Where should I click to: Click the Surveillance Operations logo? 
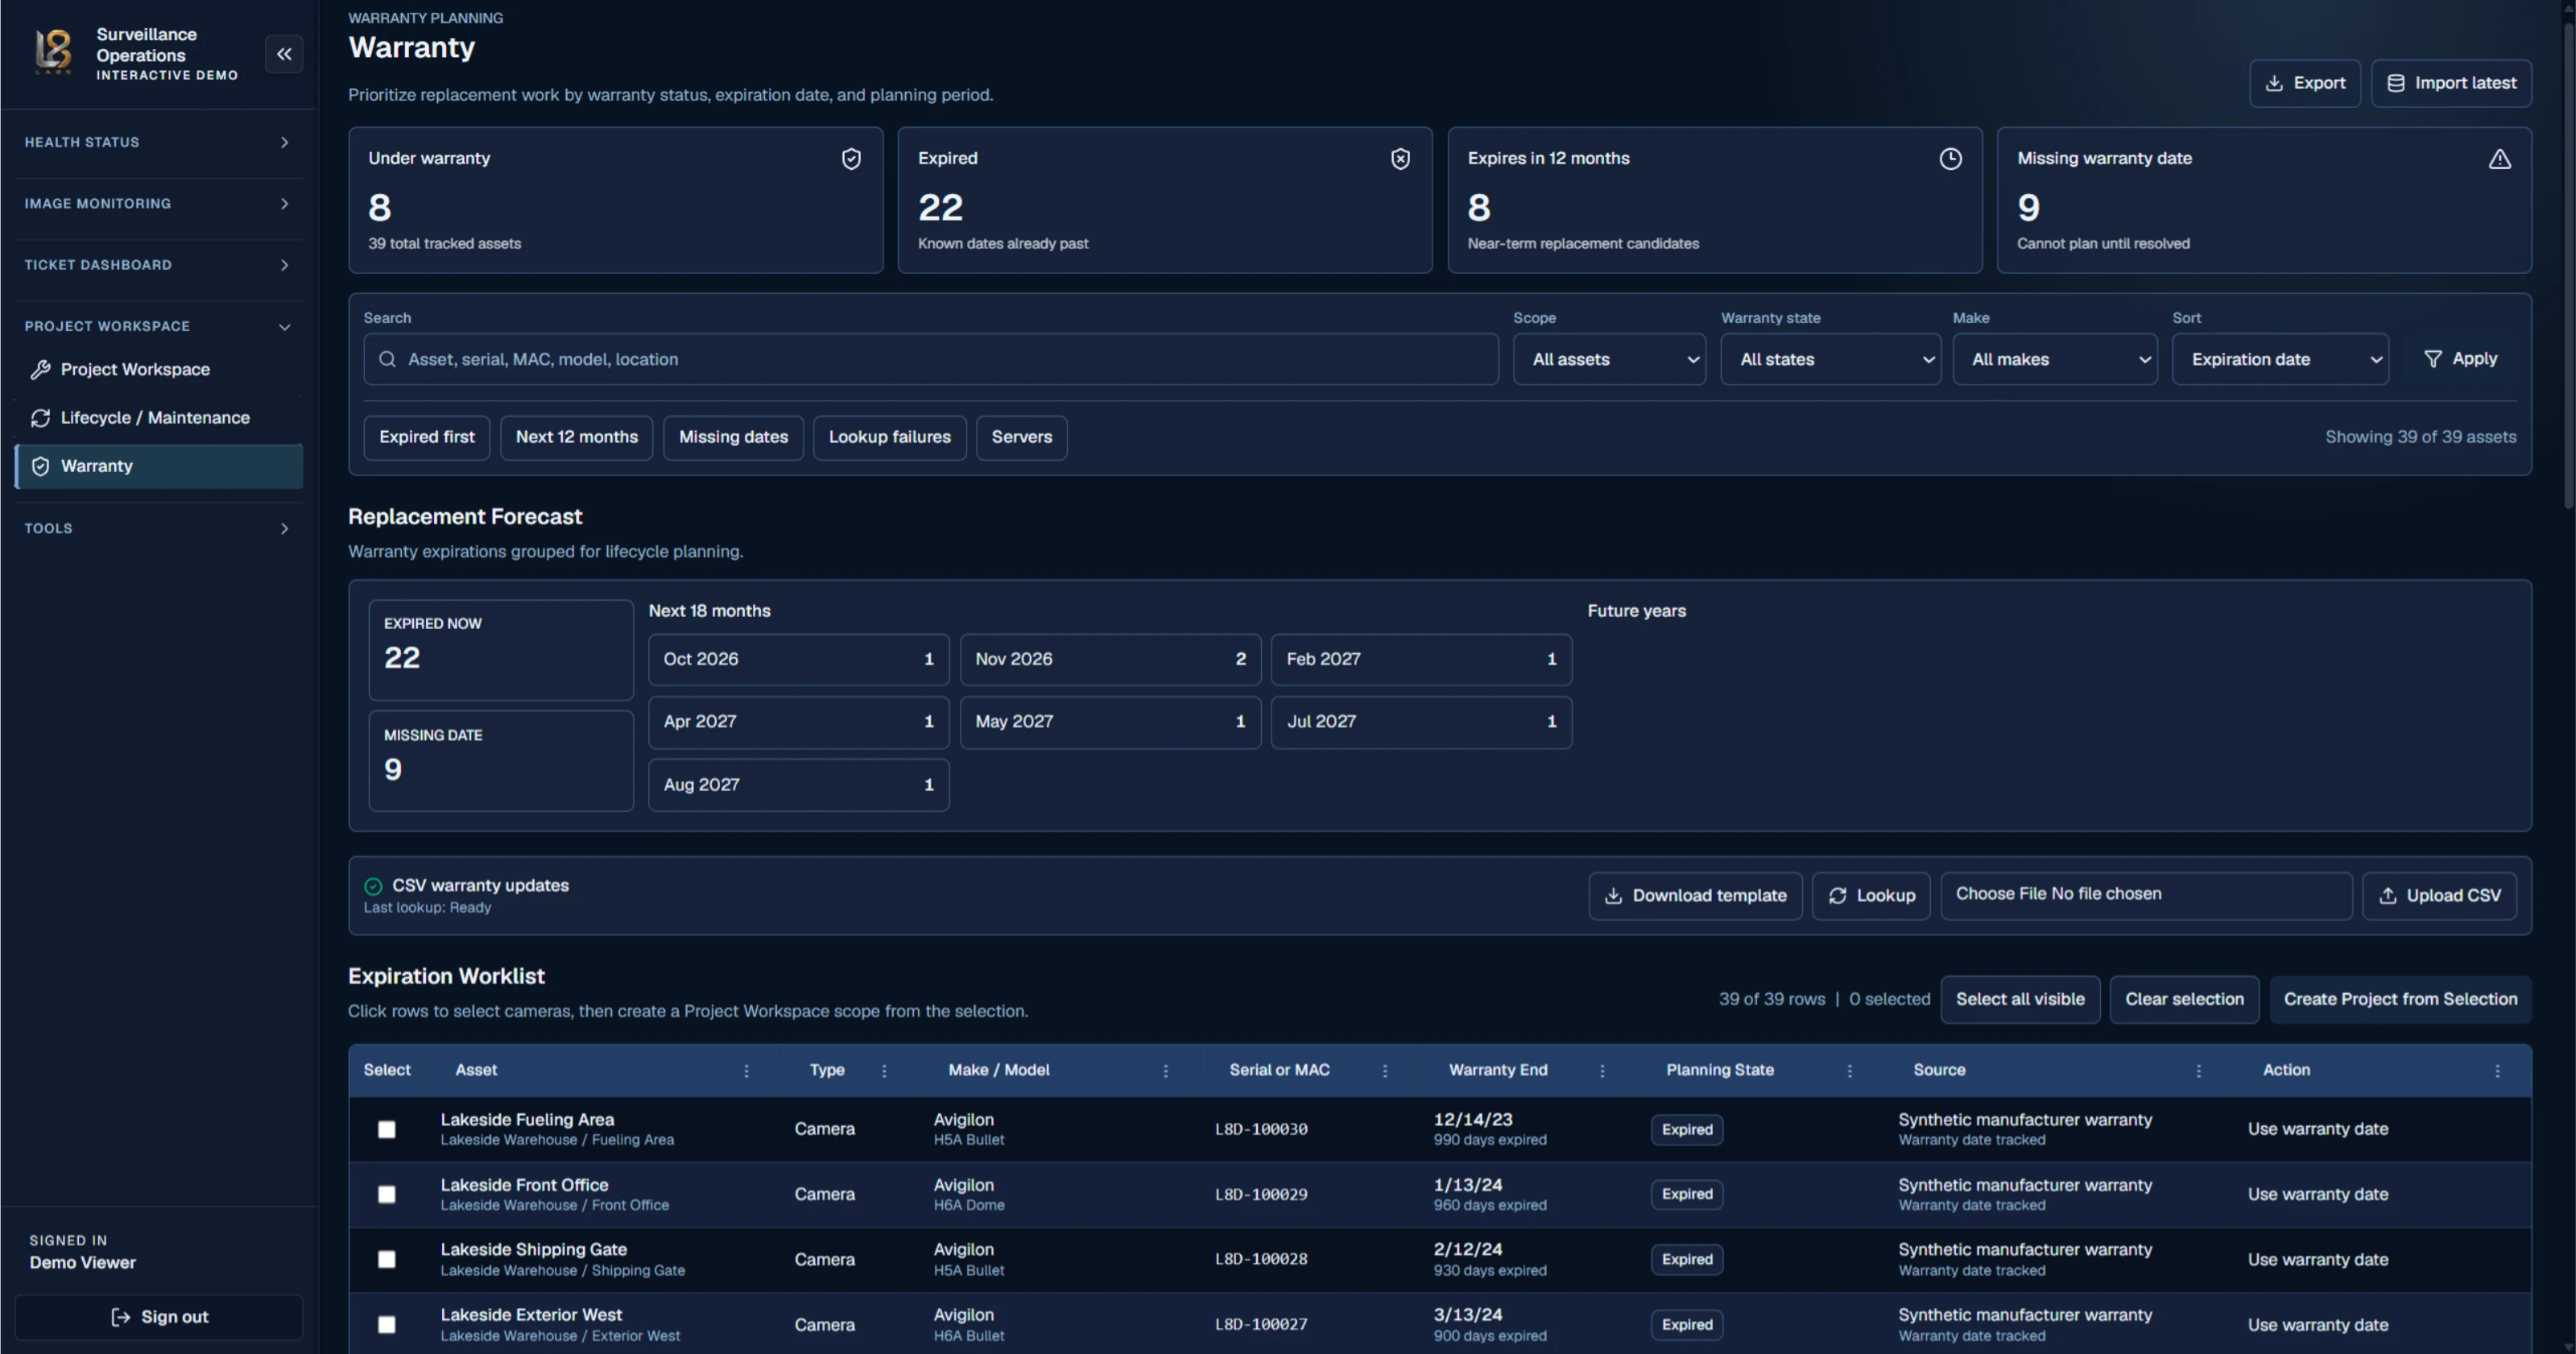pyautogui.click(x=53, y=52)
